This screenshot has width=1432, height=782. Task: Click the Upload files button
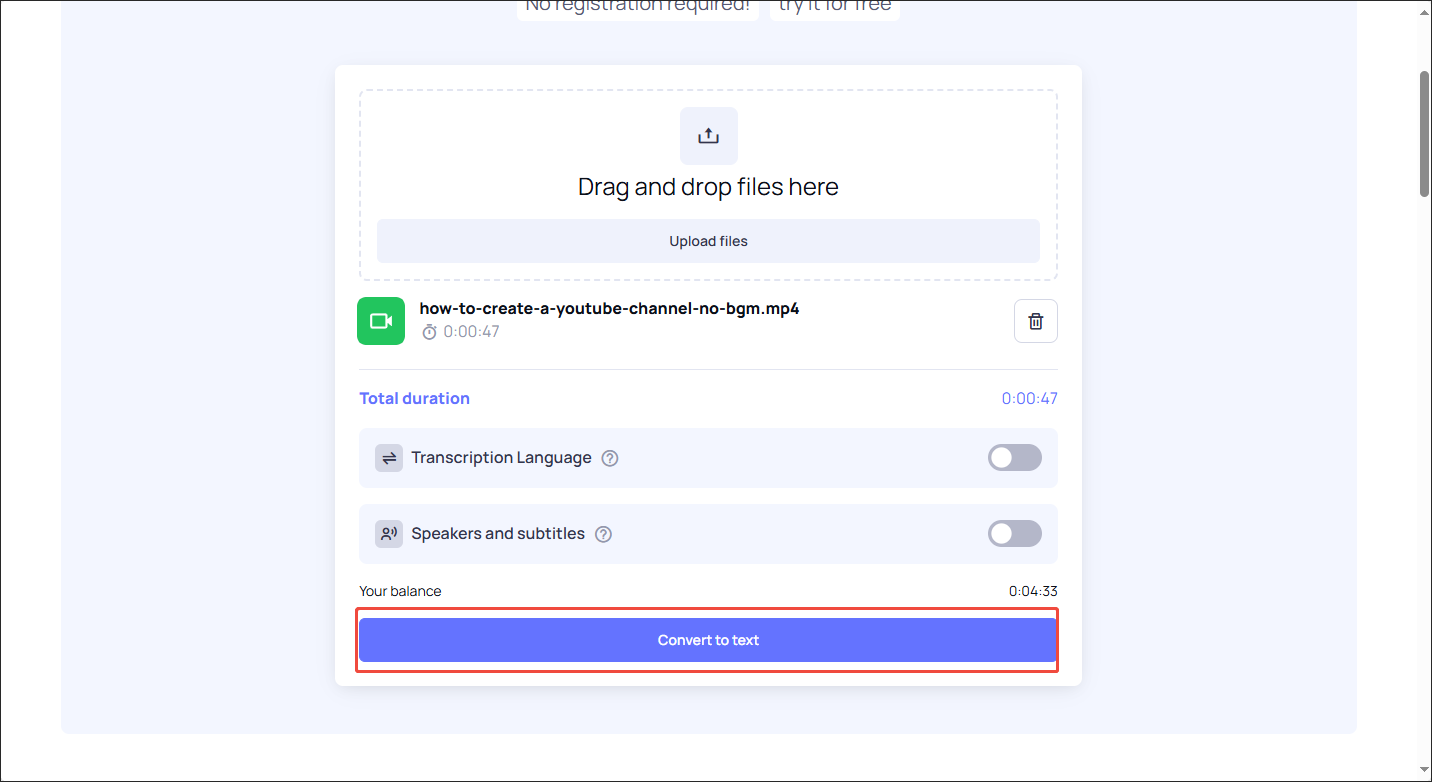(x=708, y=241)
